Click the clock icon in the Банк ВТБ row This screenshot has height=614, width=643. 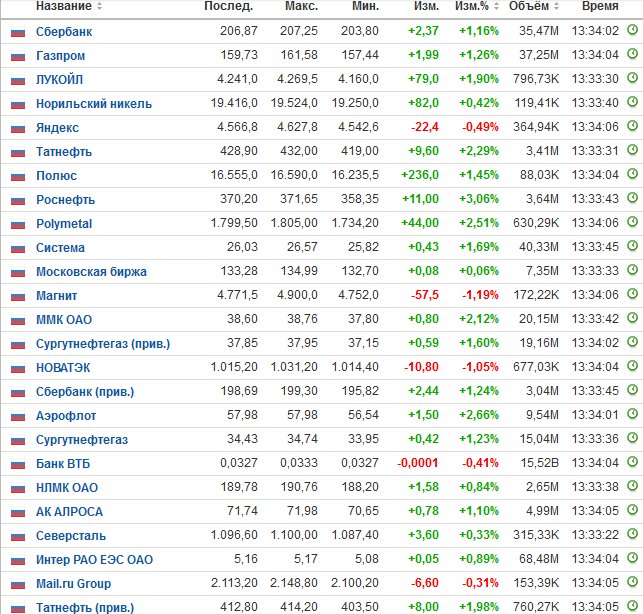(x=633, y=462)
